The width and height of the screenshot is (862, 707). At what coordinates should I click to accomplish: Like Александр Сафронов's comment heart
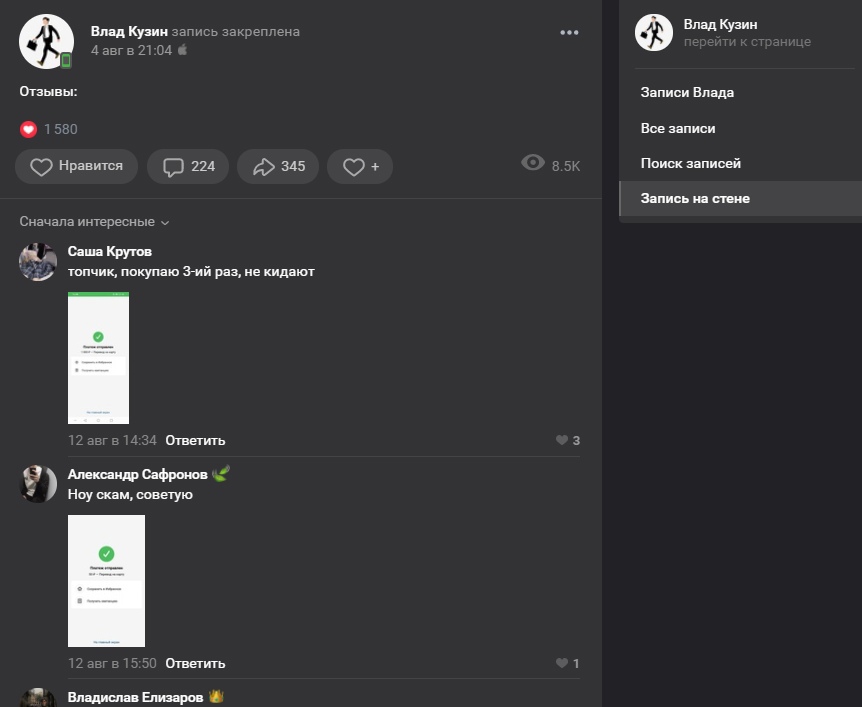(x=562, y=663)
